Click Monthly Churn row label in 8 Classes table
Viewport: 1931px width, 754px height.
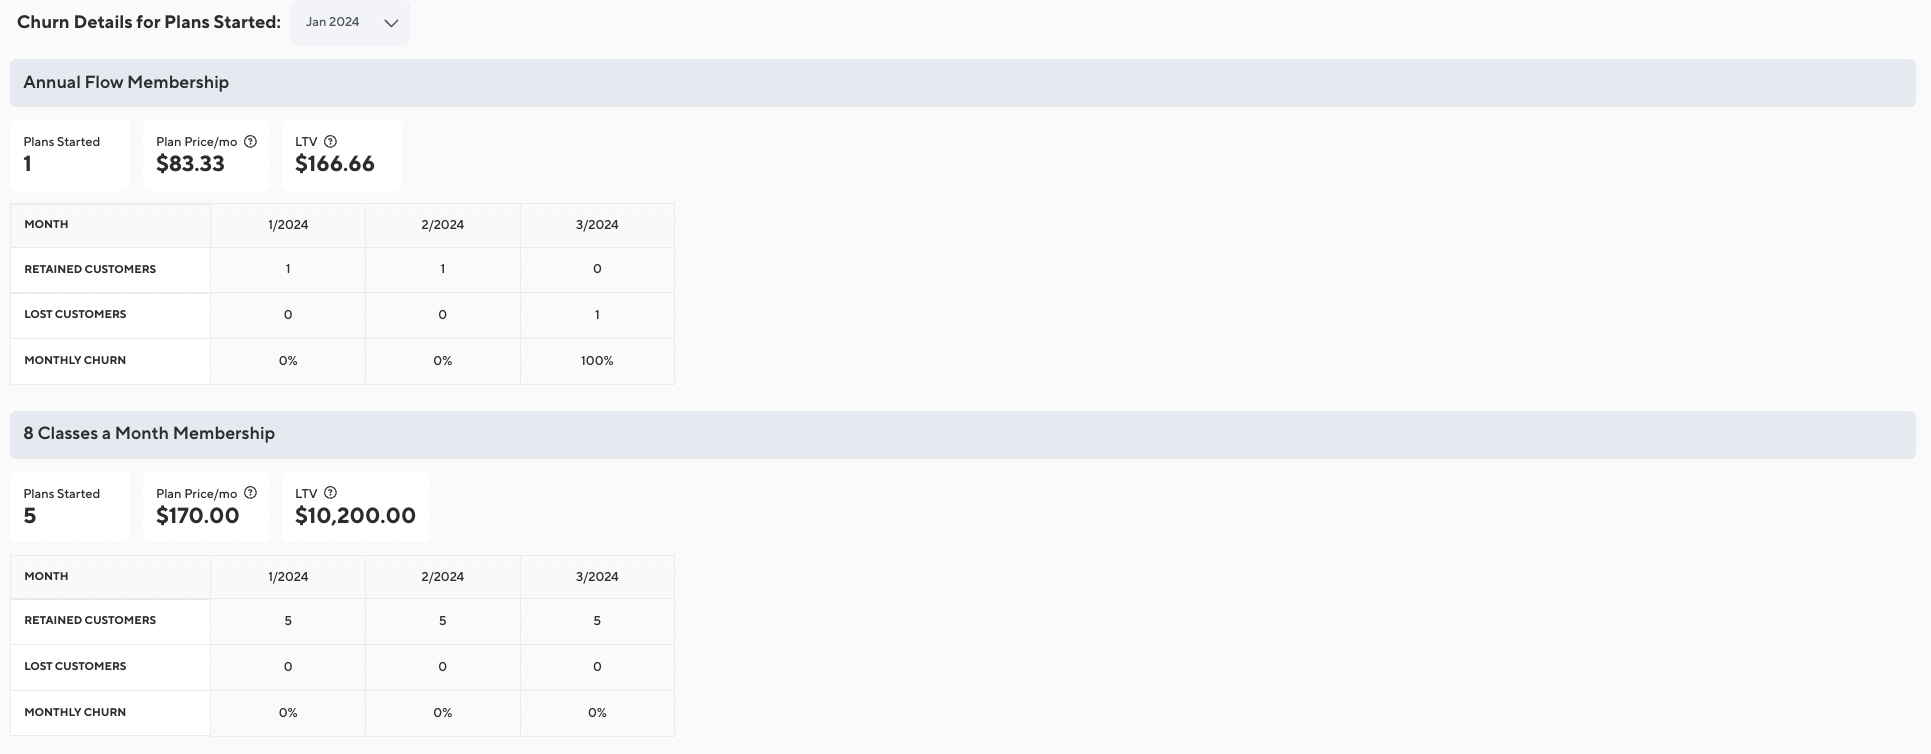coord(75,712)
